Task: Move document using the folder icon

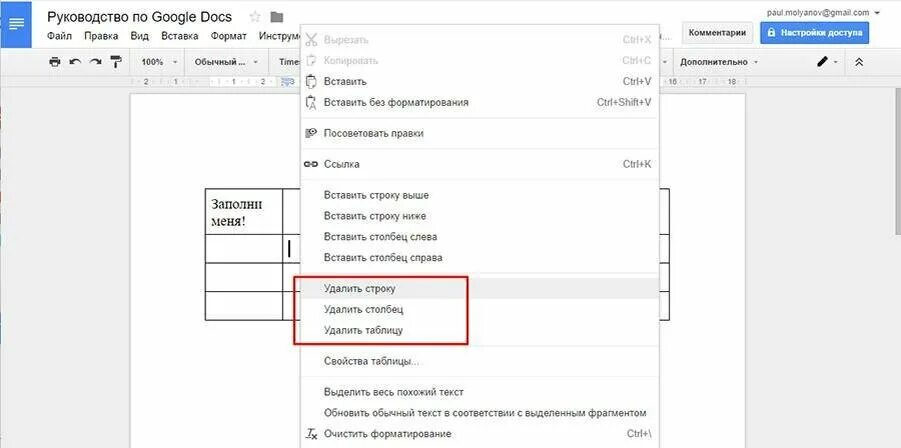Action: 277,17
